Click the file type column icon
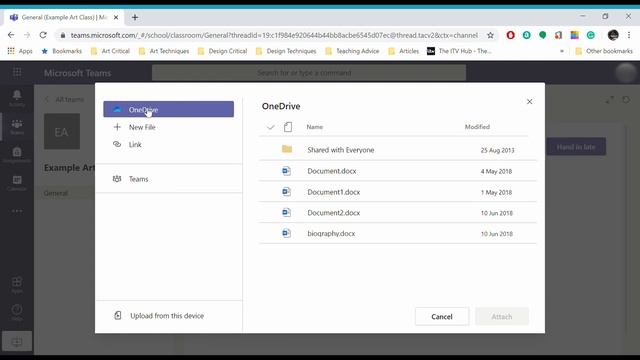This screenshot has height=360, width=640. (288, 127)
